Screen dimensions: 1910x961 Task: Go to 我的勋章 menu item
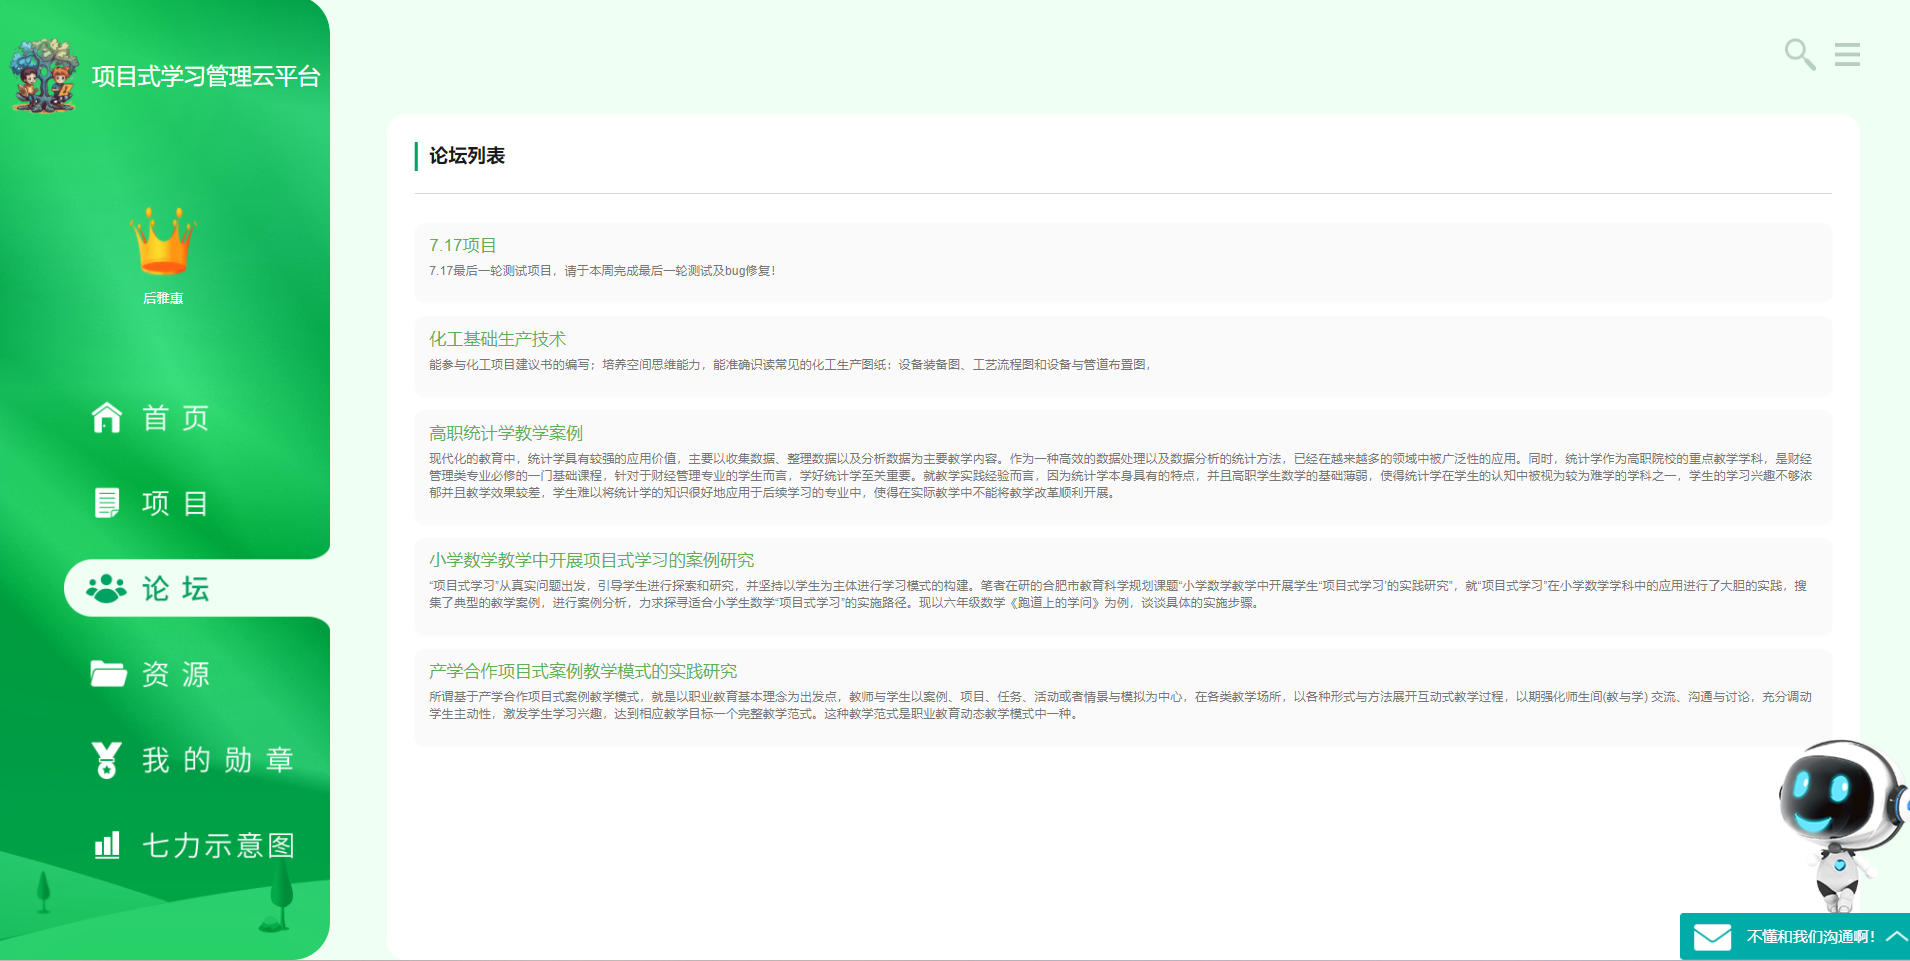(217, 760)
